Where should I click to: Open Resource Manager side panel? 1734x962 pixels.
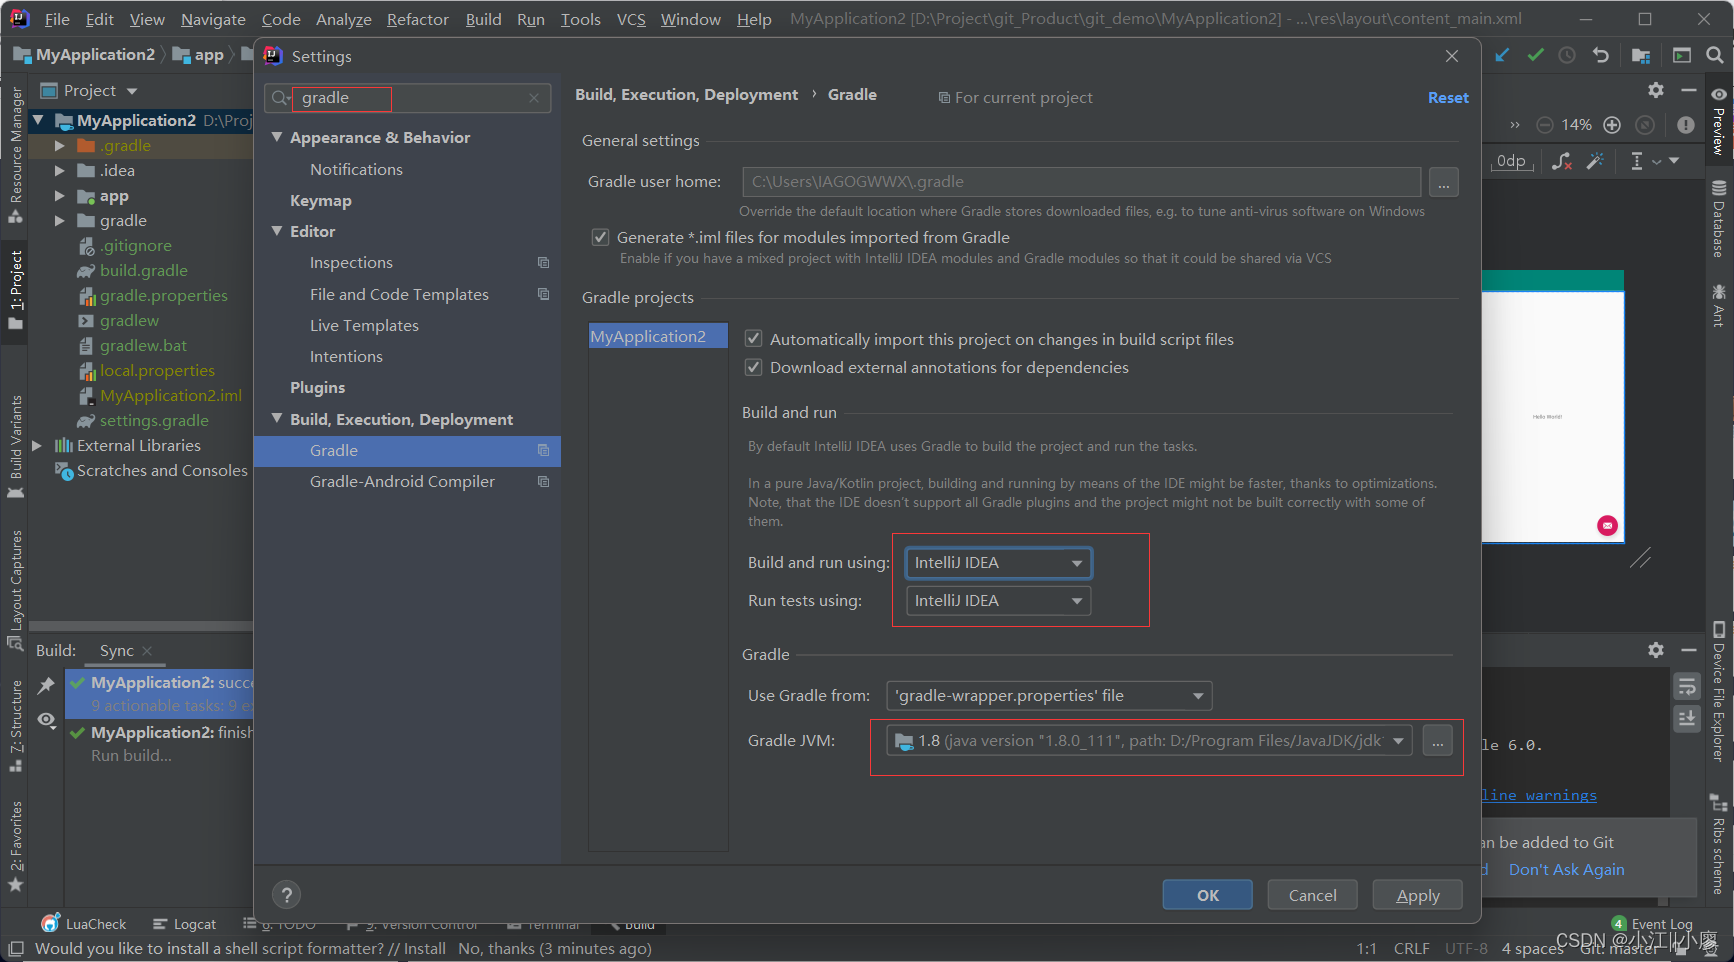[15, 155]
